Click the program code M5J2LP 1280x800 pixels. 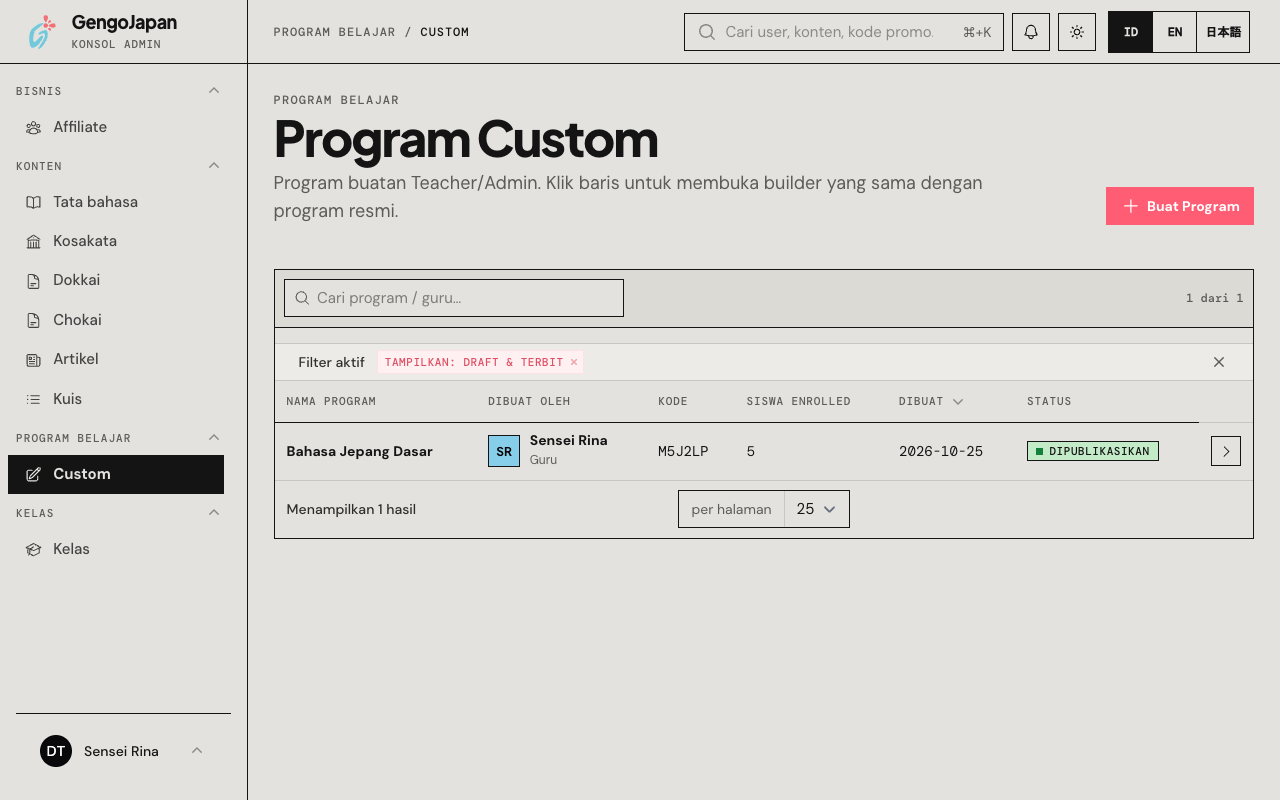pyautogui.click(x=683, y=451)
